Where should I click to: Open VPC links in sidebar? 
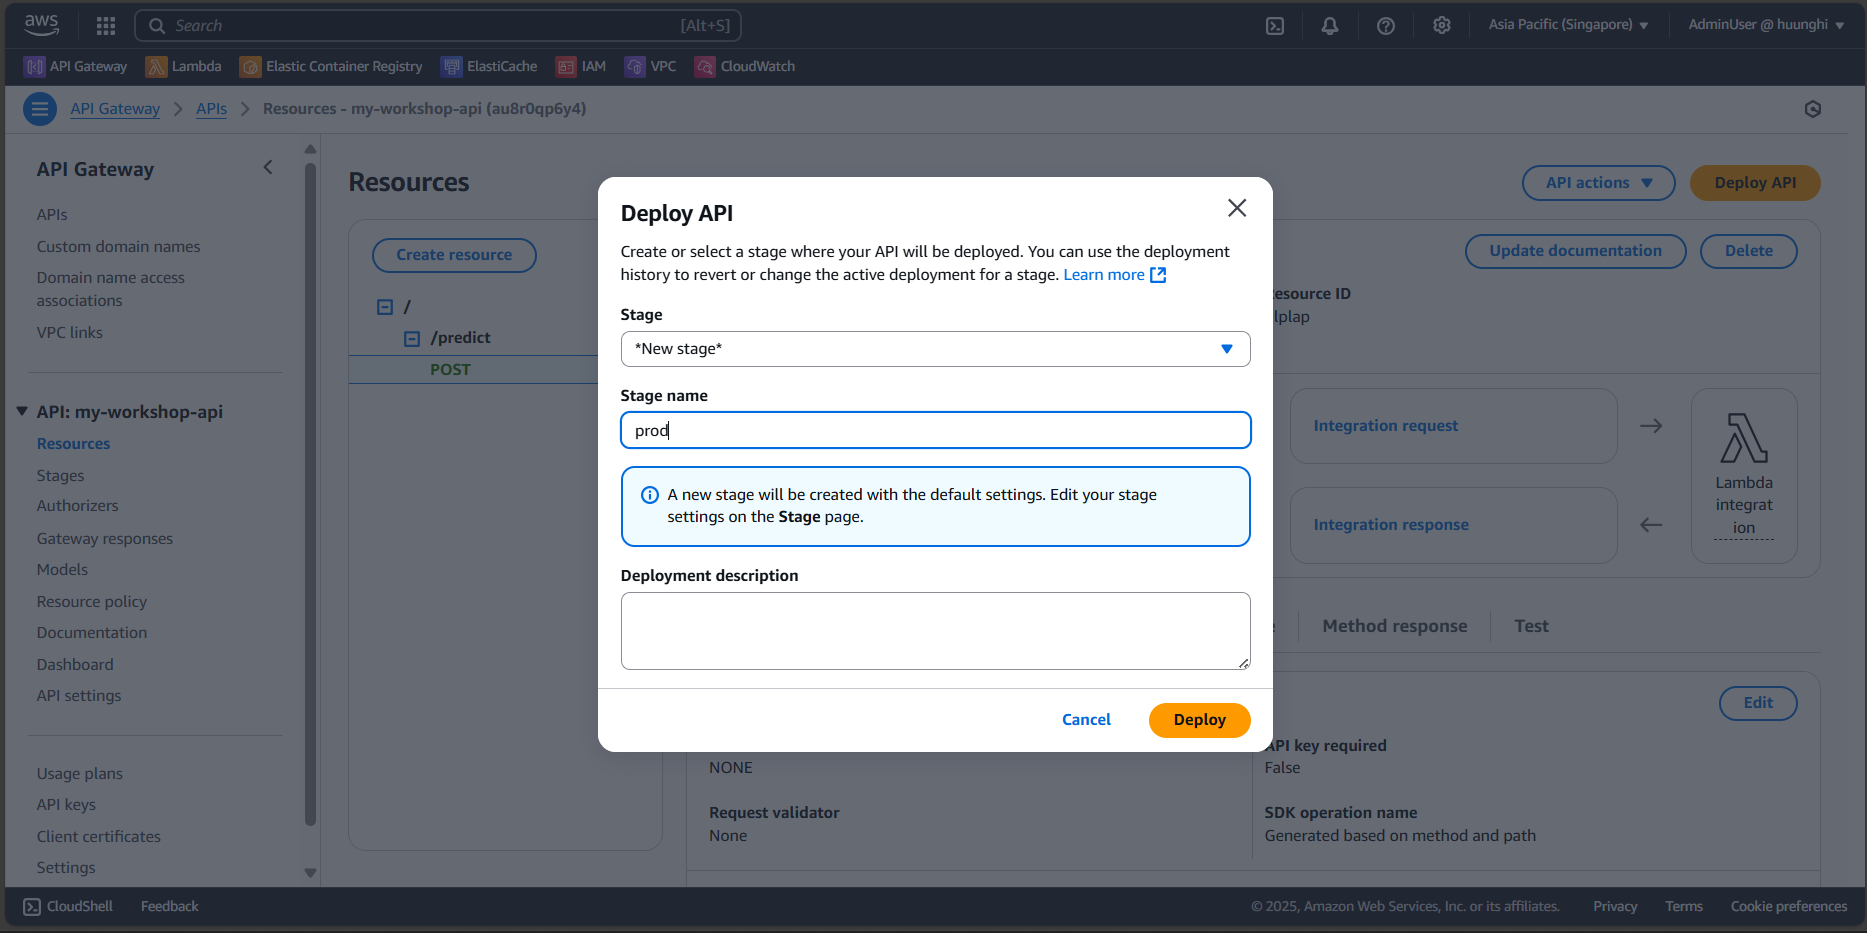70,333
